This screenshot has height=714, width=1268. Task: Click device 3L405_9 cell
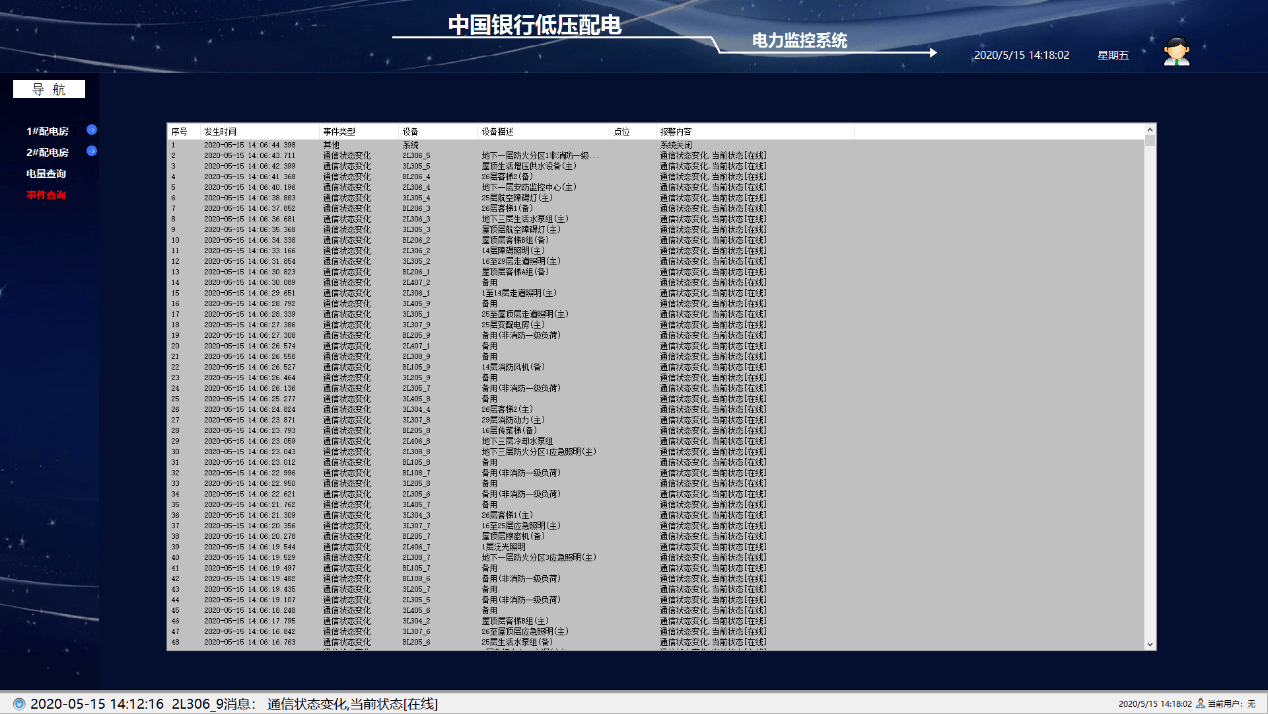pos(416,303)
